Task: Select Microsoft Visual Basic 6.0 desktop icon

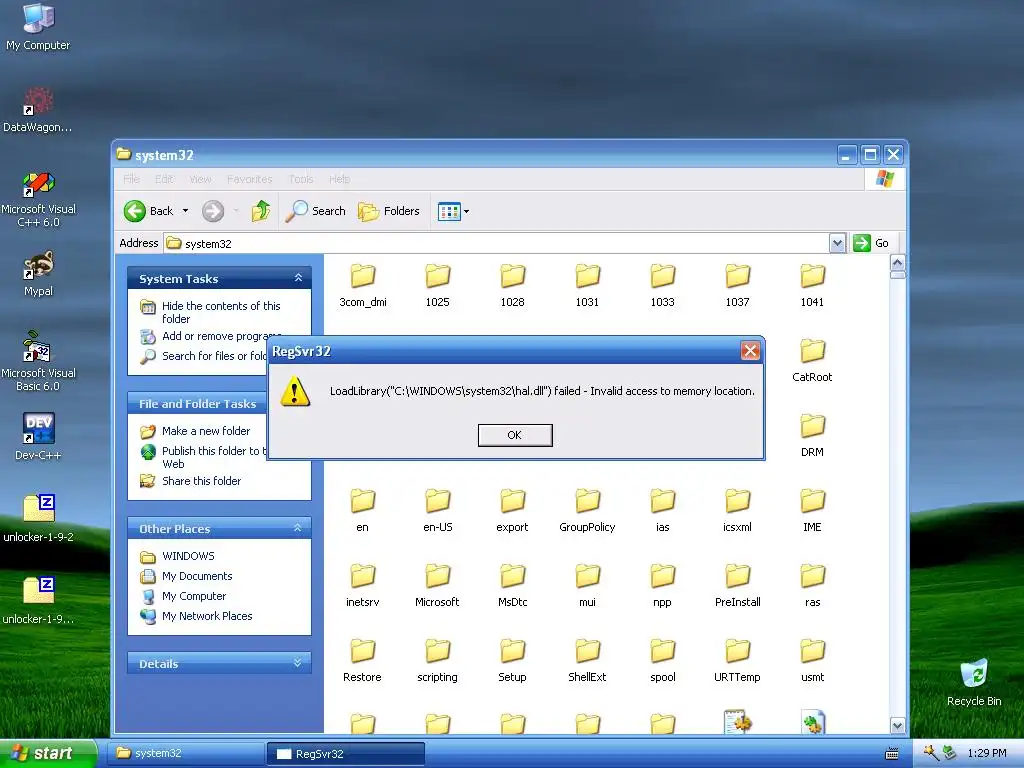Action: 39,361
